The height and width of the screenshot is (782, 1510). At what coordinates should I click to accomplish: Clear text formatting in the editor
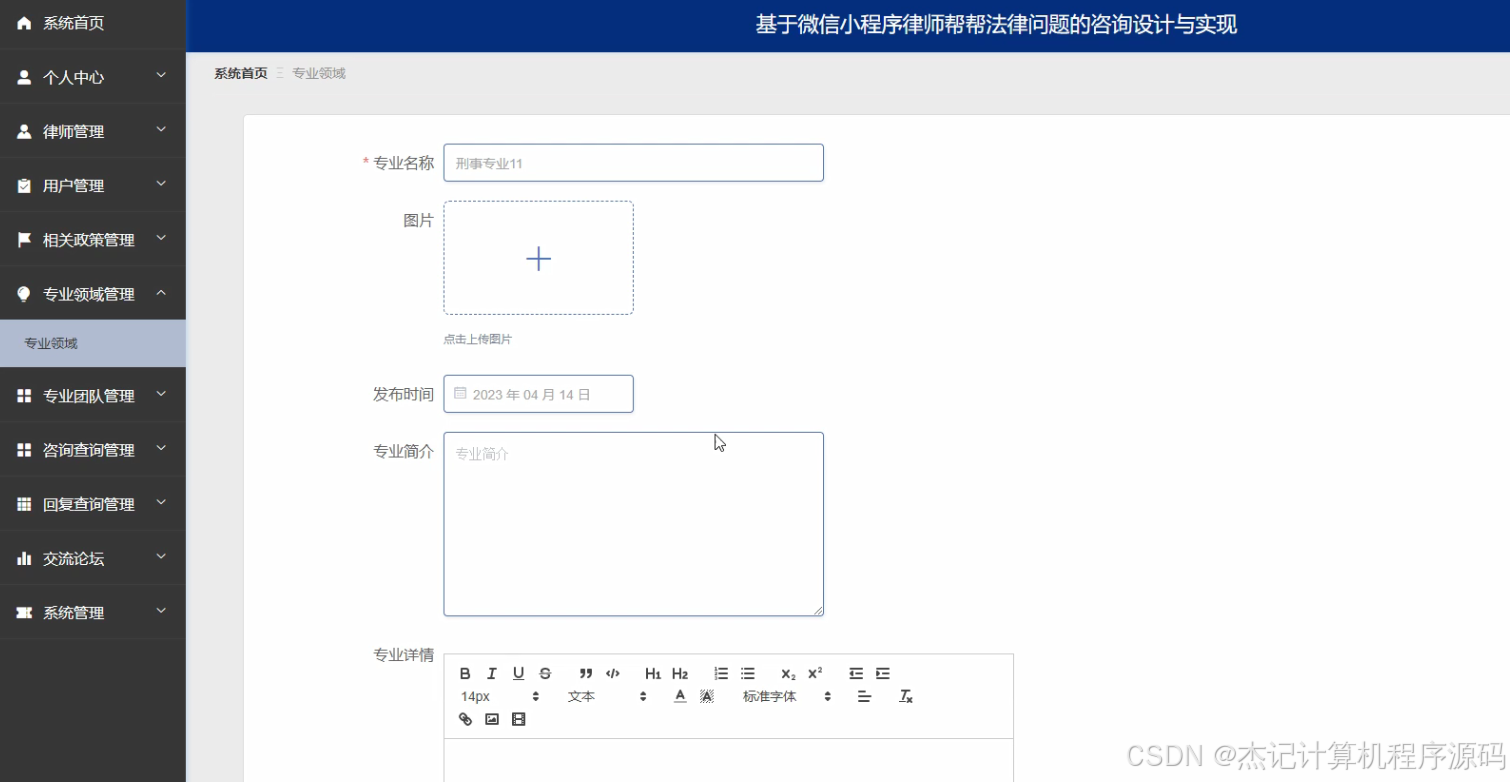pyautogui.click(x=906, y=696)
